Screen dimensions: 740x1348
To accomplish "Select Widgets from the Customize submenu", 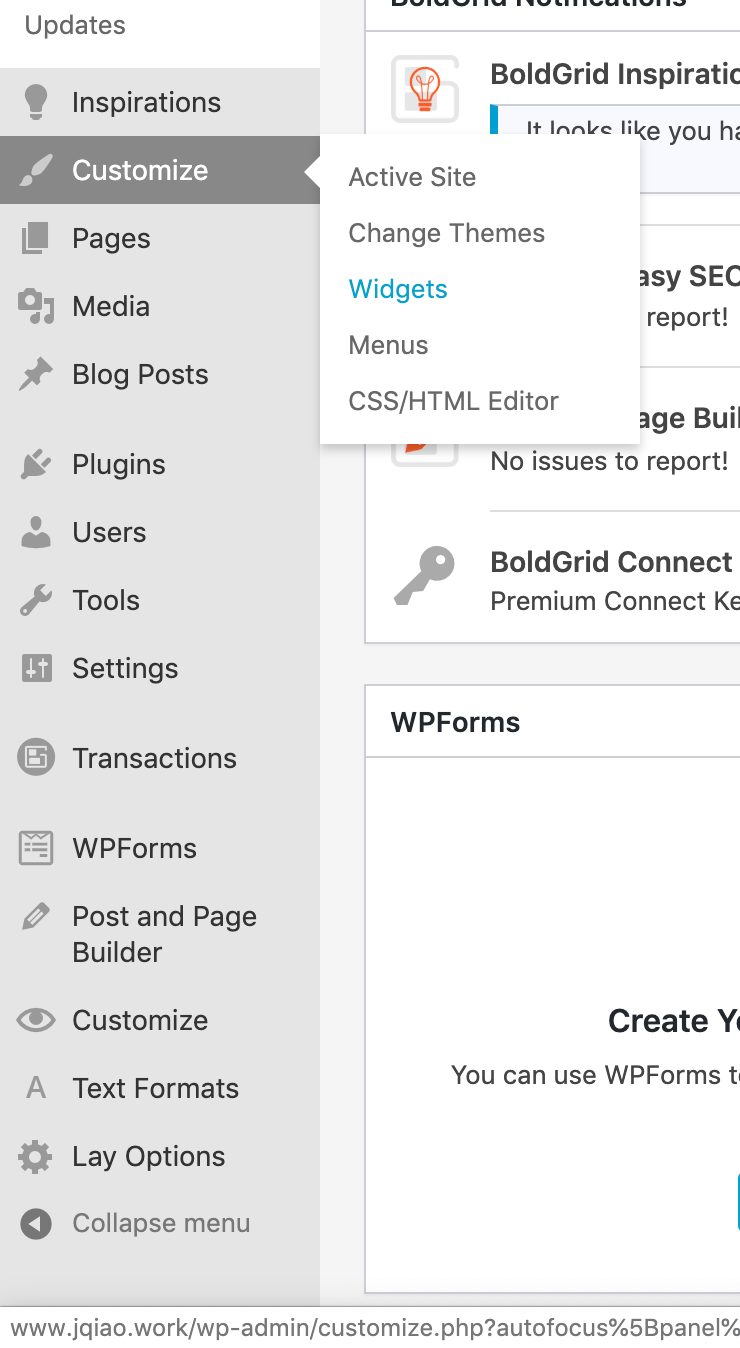I will pos(398,289).
